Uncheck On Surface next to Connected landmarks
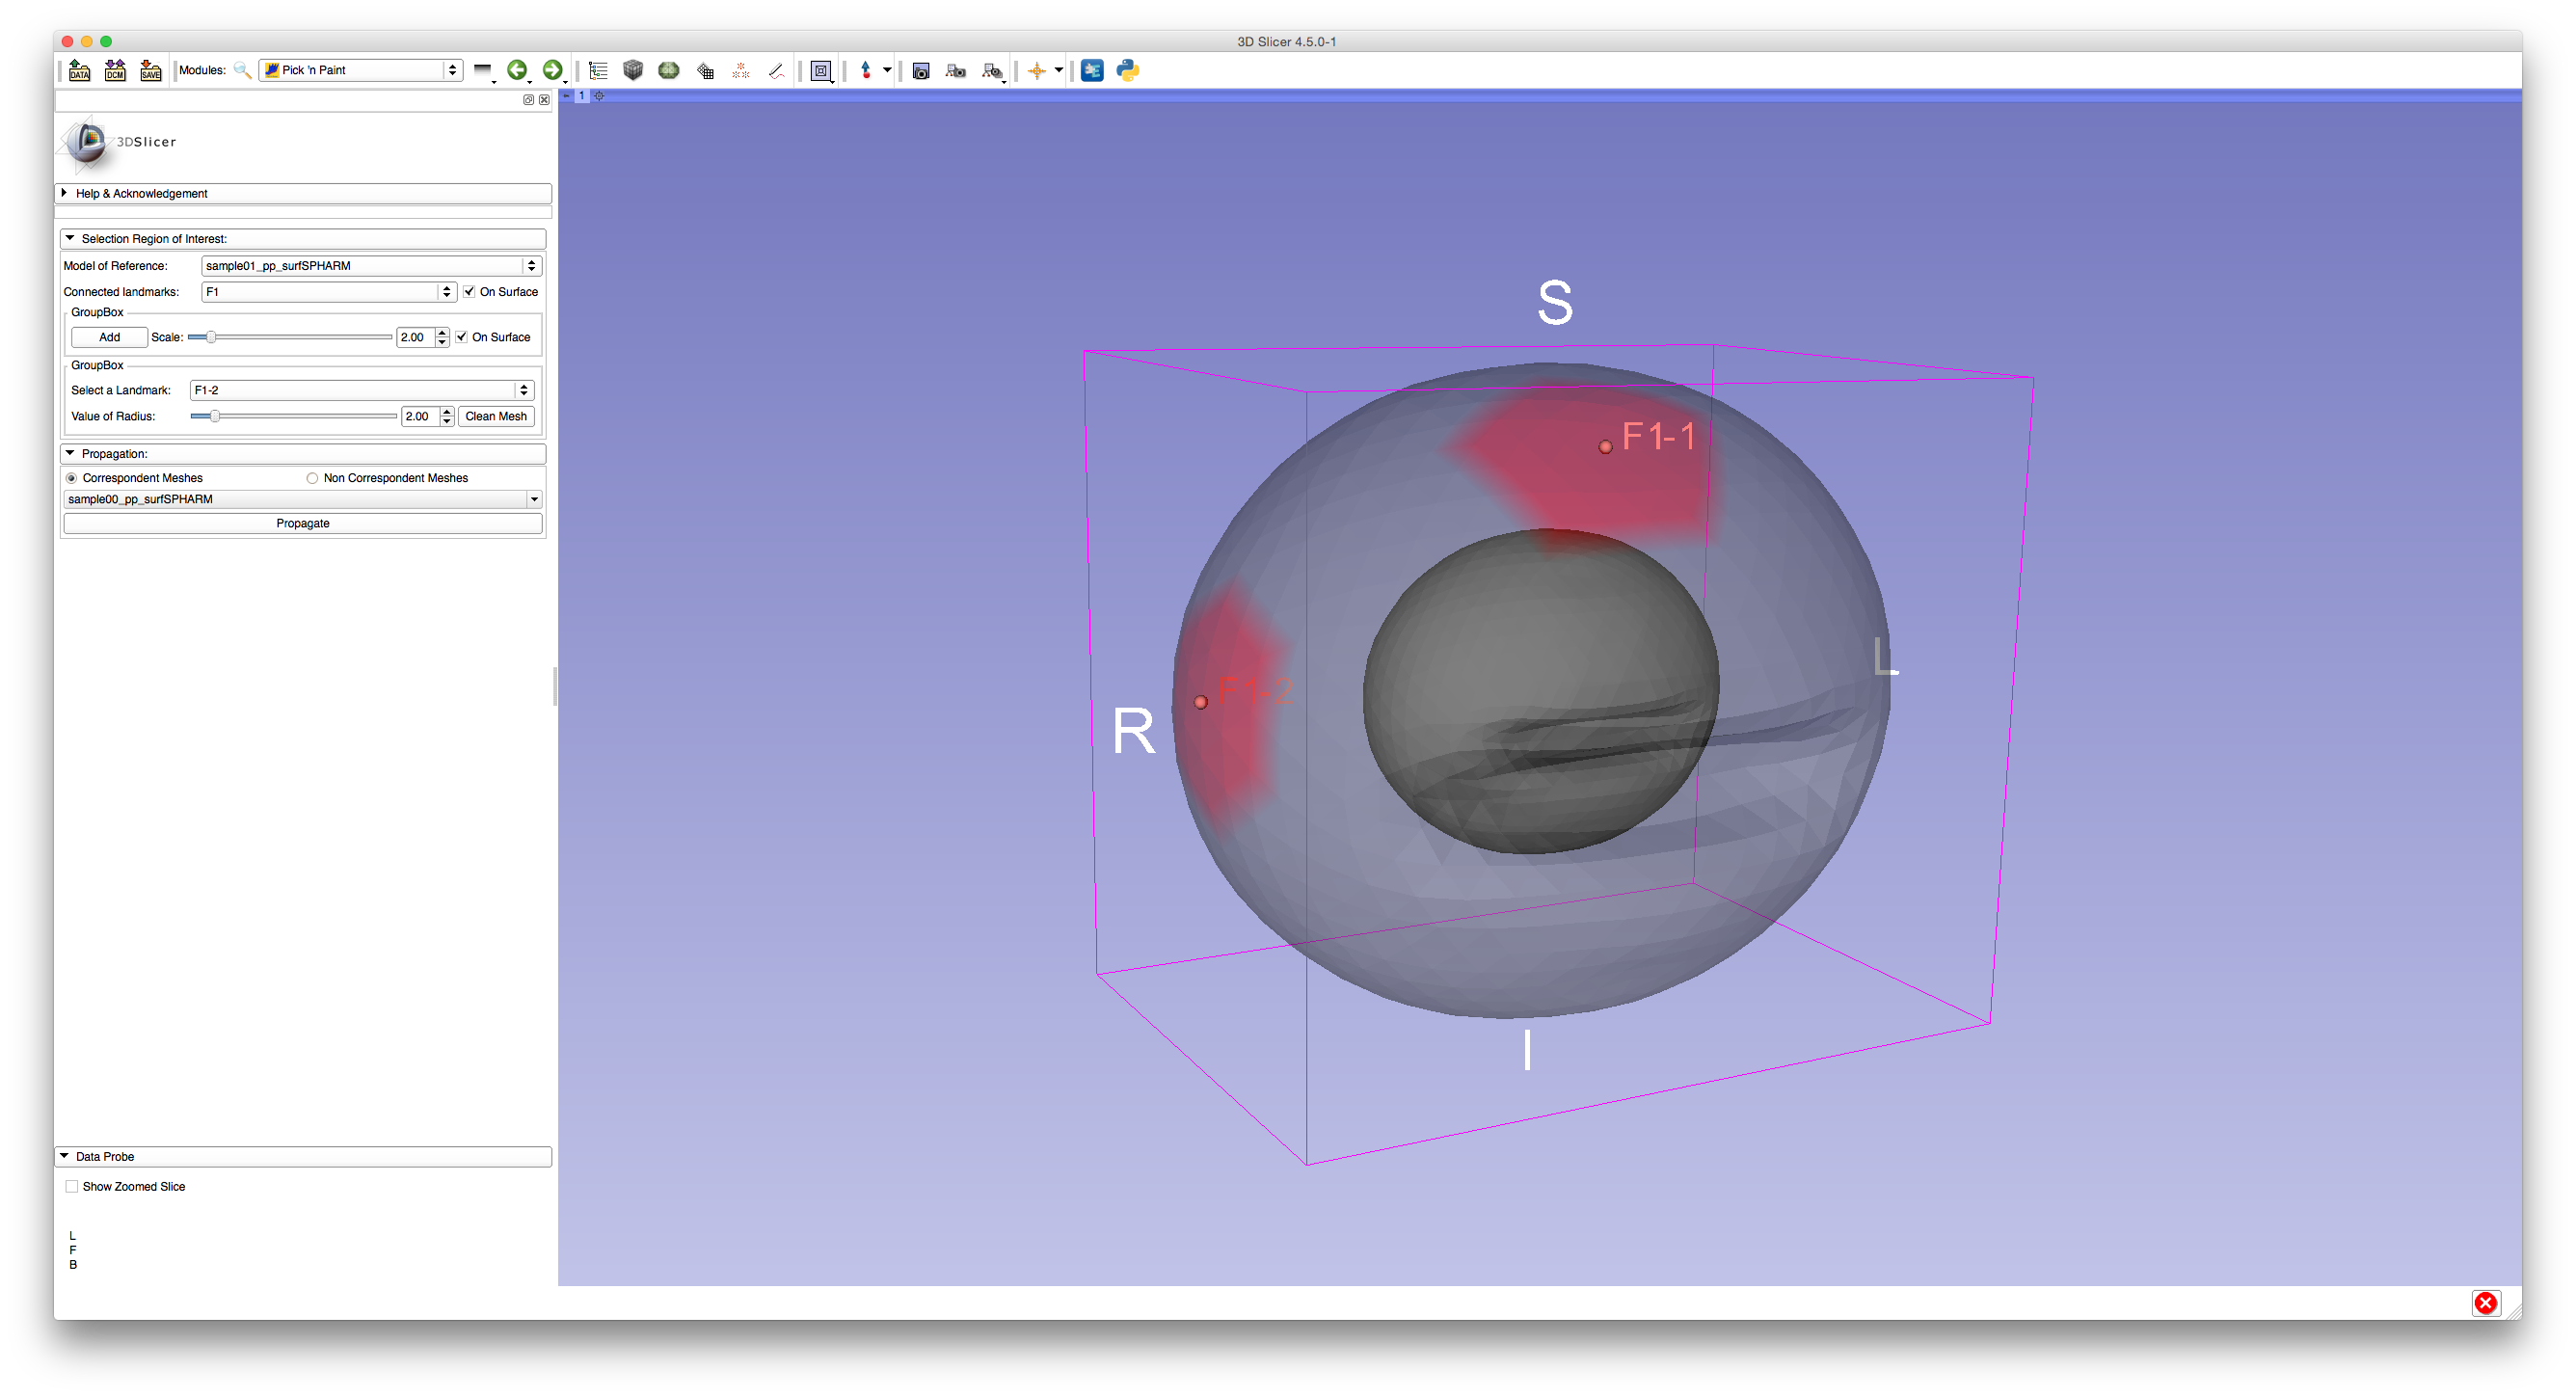Screen dimensions: 2576x1397 pos(469,292)
